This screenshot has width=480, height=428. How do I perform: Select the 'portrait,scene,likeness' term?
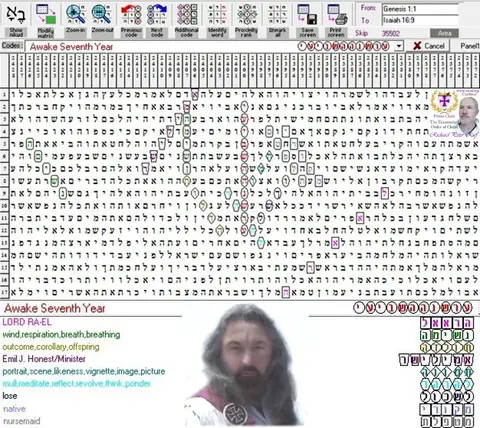coord(84,371)
